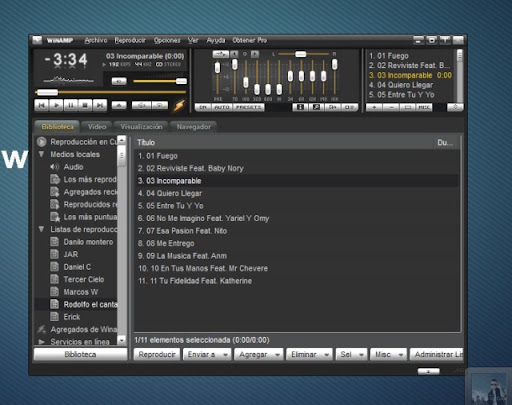512x405 pixels.
Task: Adjust the volume slider
Action: tap(160, 81)
